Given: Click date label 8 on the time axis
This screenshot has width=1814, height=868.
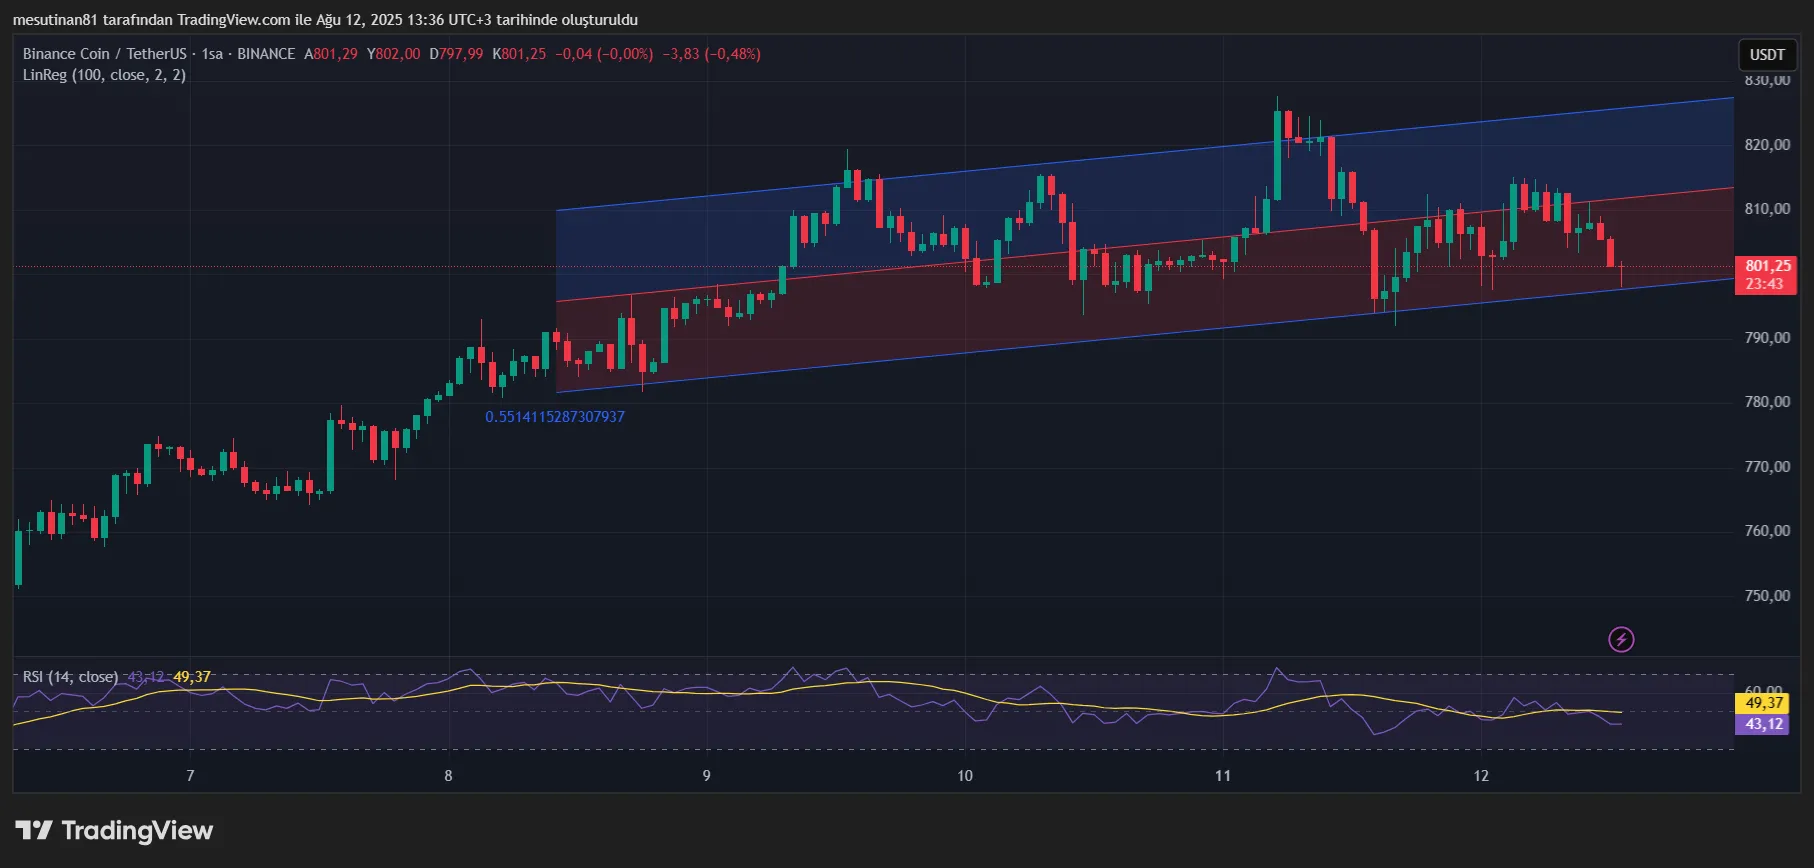Looking at the screenshot, I should tap(448, 776).
